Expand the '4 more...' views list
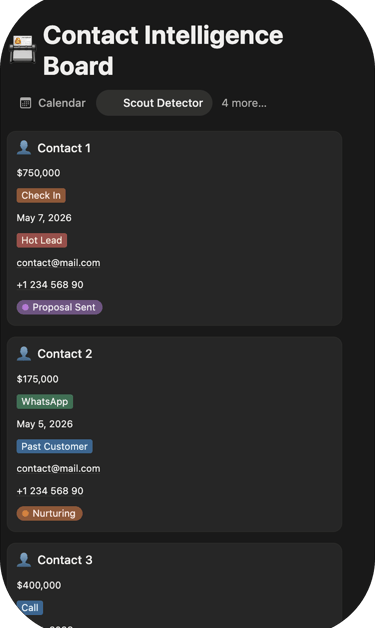Viewport: 375px width, 628px height. (244, 103)
